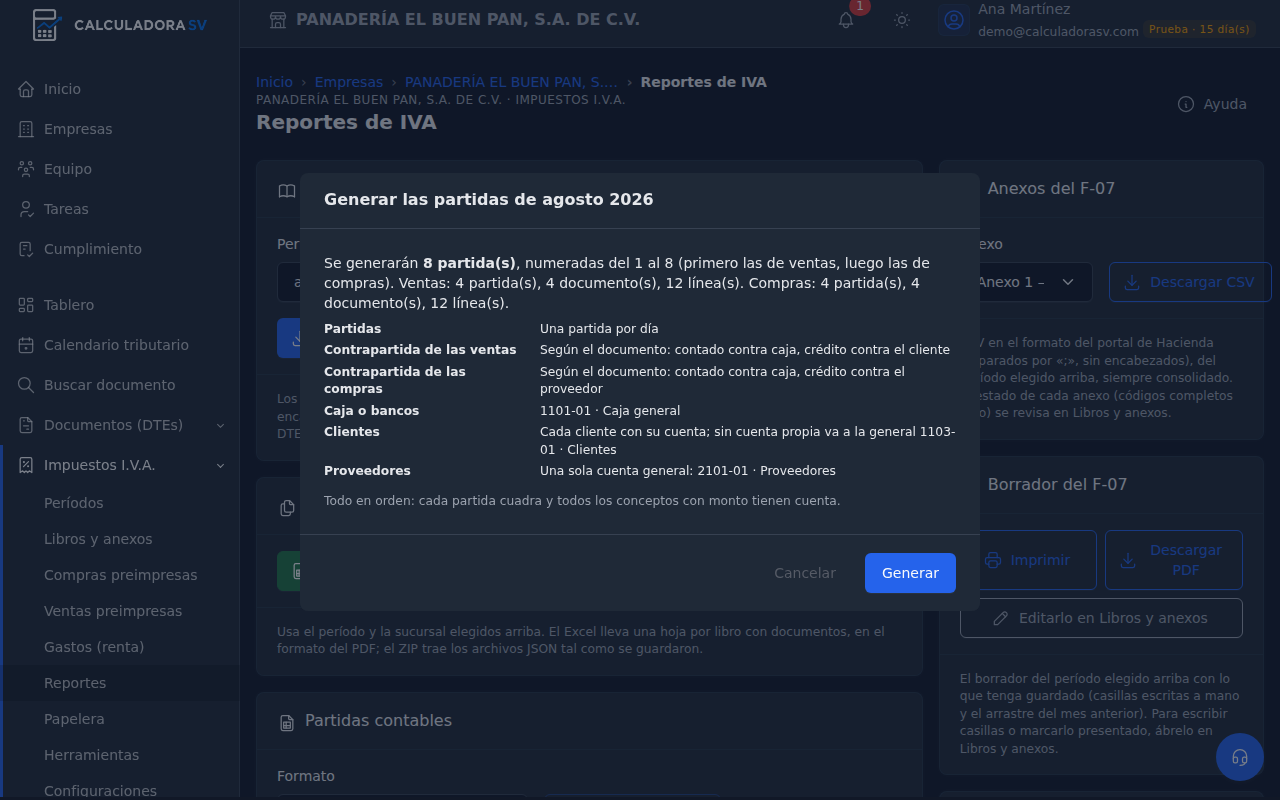This screenshot has height=800, width=1280.
Task: Click the company name in the header
Action: click(468, 20)
